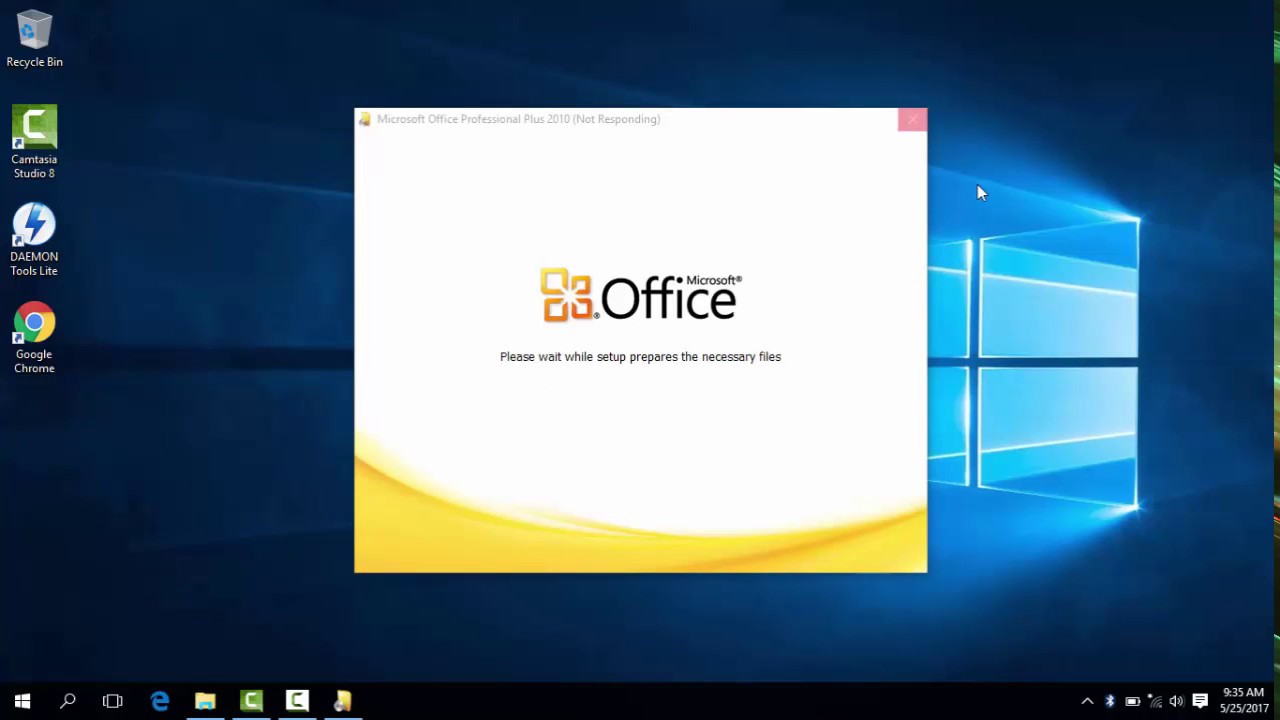Open the Windows Start menu
Screen dimensions: 1280x720
tap(22, 701)
